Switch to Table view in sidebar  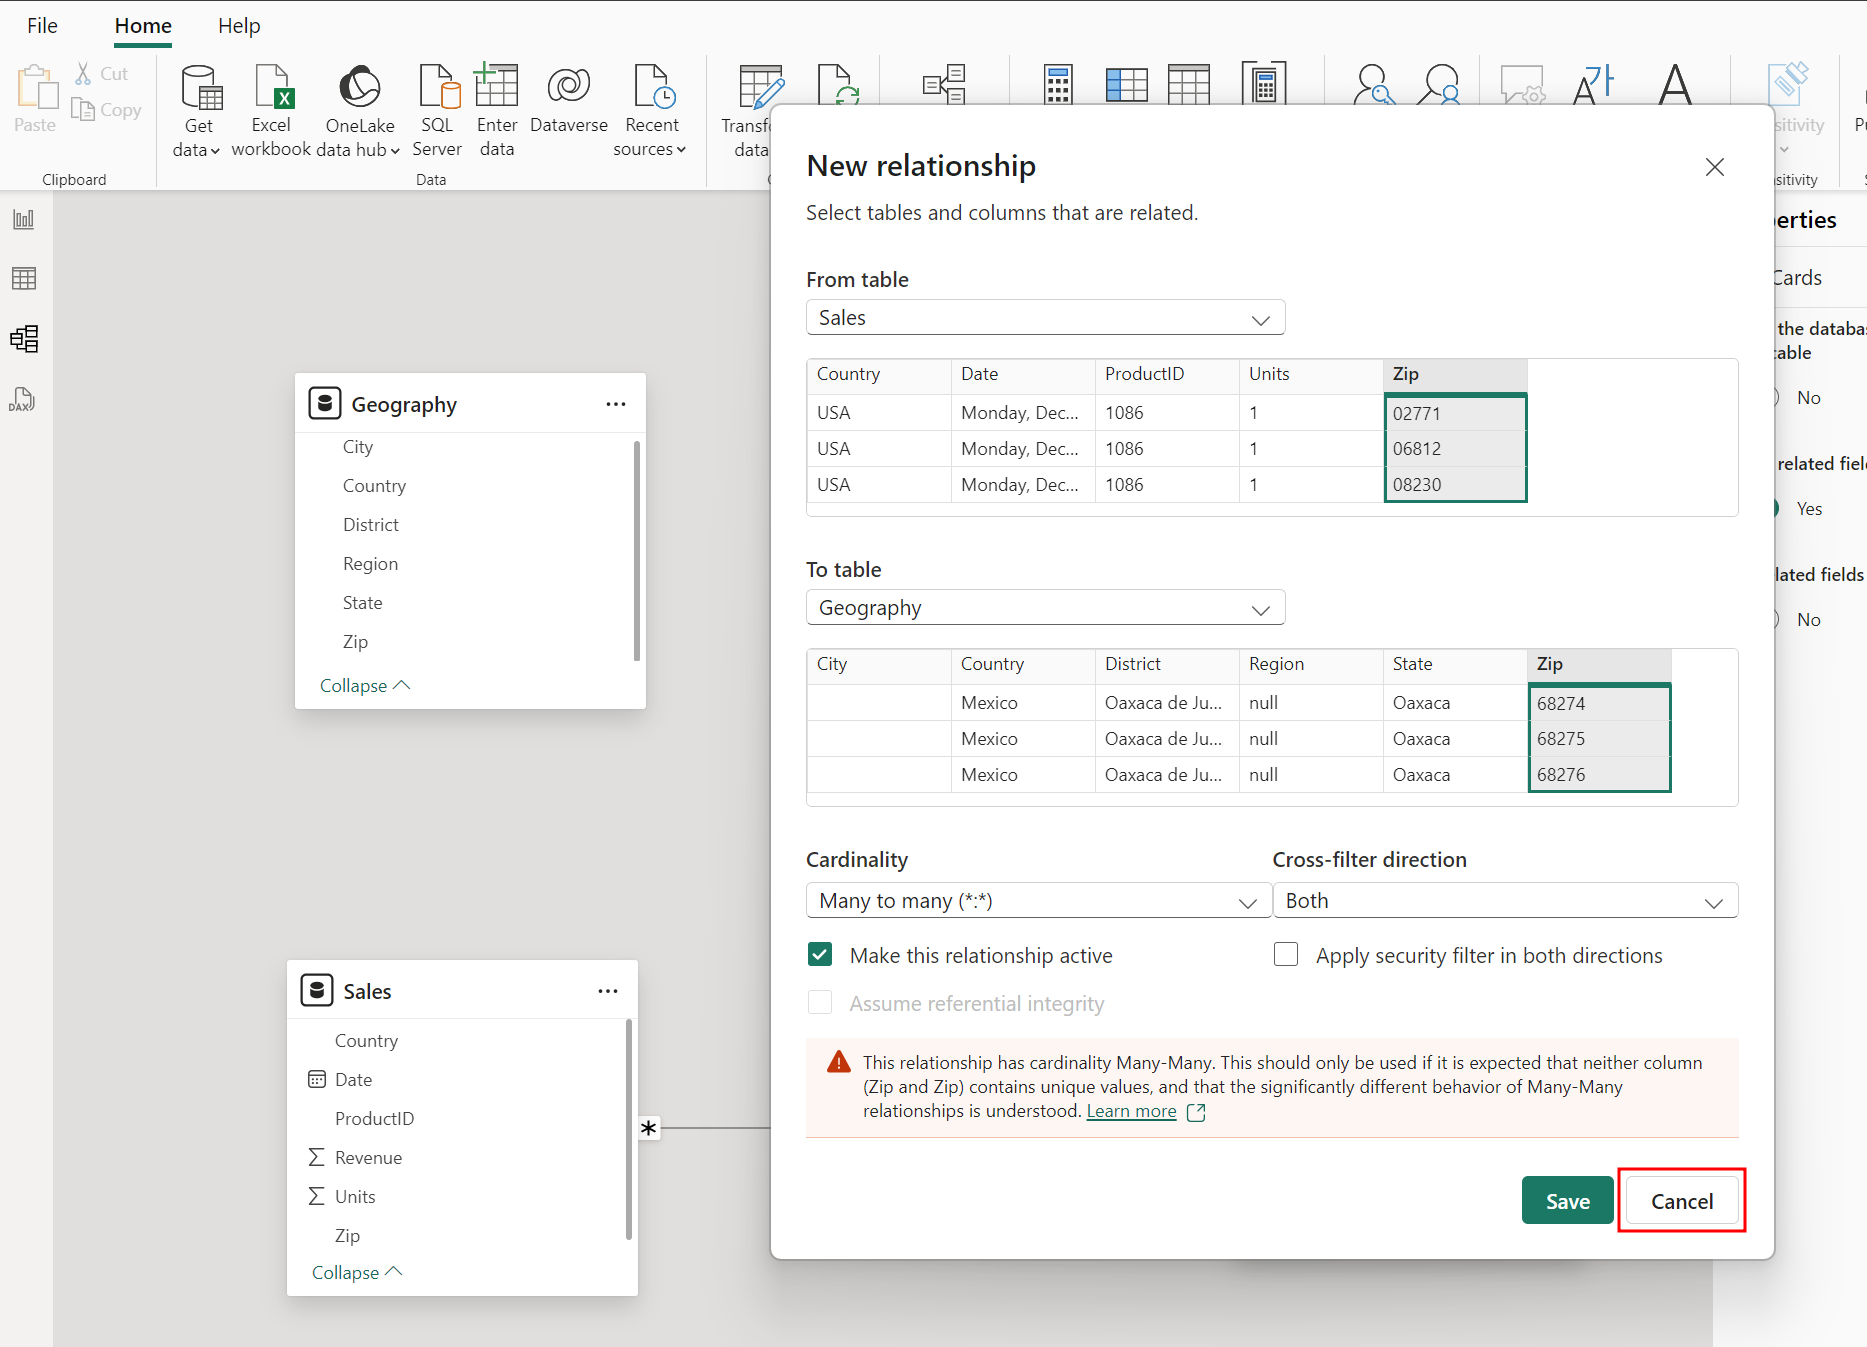(x=24, y=279)
